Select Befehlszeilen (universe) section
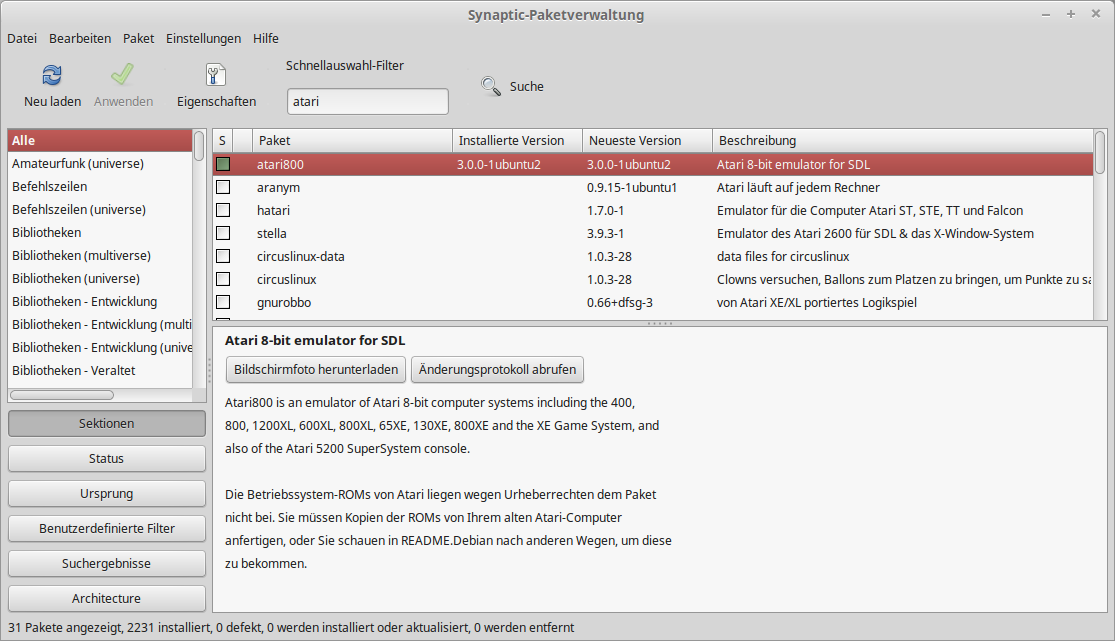 [x=100, y=210]
